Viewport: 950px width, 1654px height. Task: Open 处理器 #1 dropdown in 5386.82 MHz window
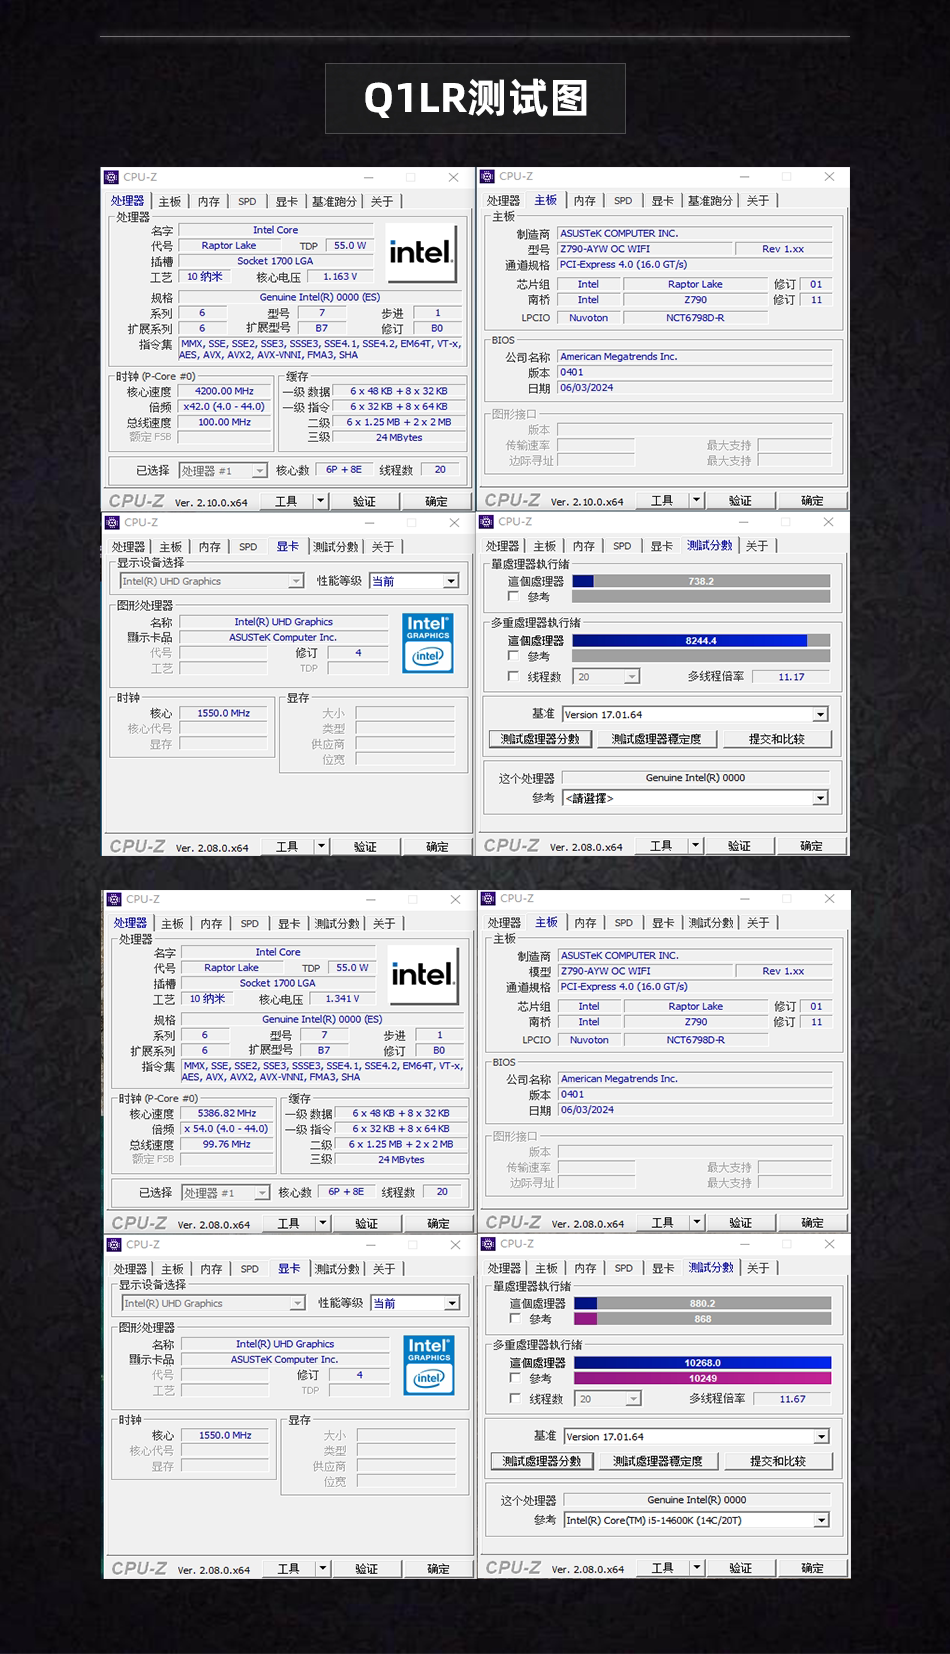point(226,1192)
